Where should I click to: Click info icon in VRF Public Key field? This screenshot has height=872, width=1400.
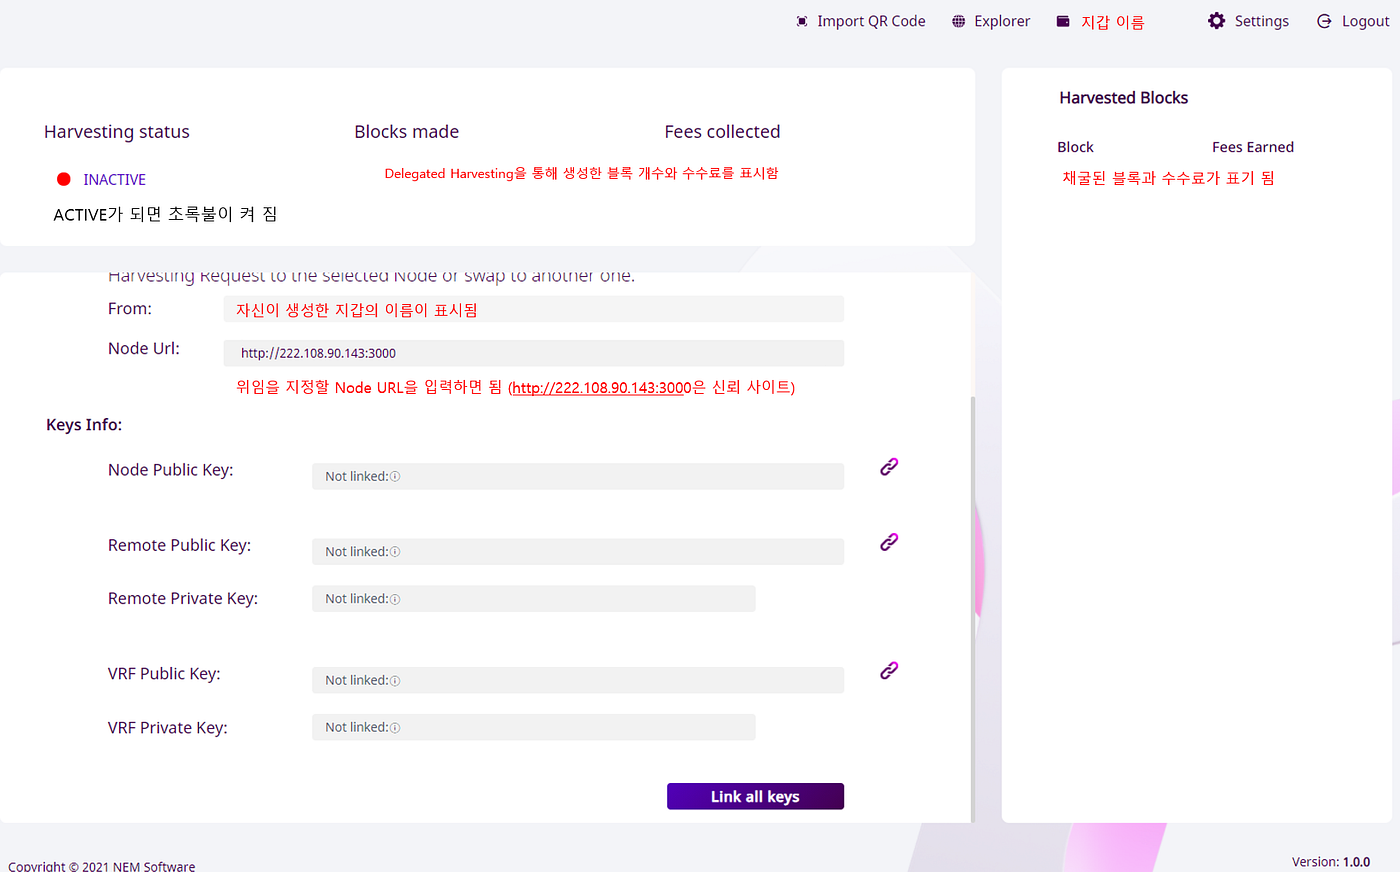[395, 681]
